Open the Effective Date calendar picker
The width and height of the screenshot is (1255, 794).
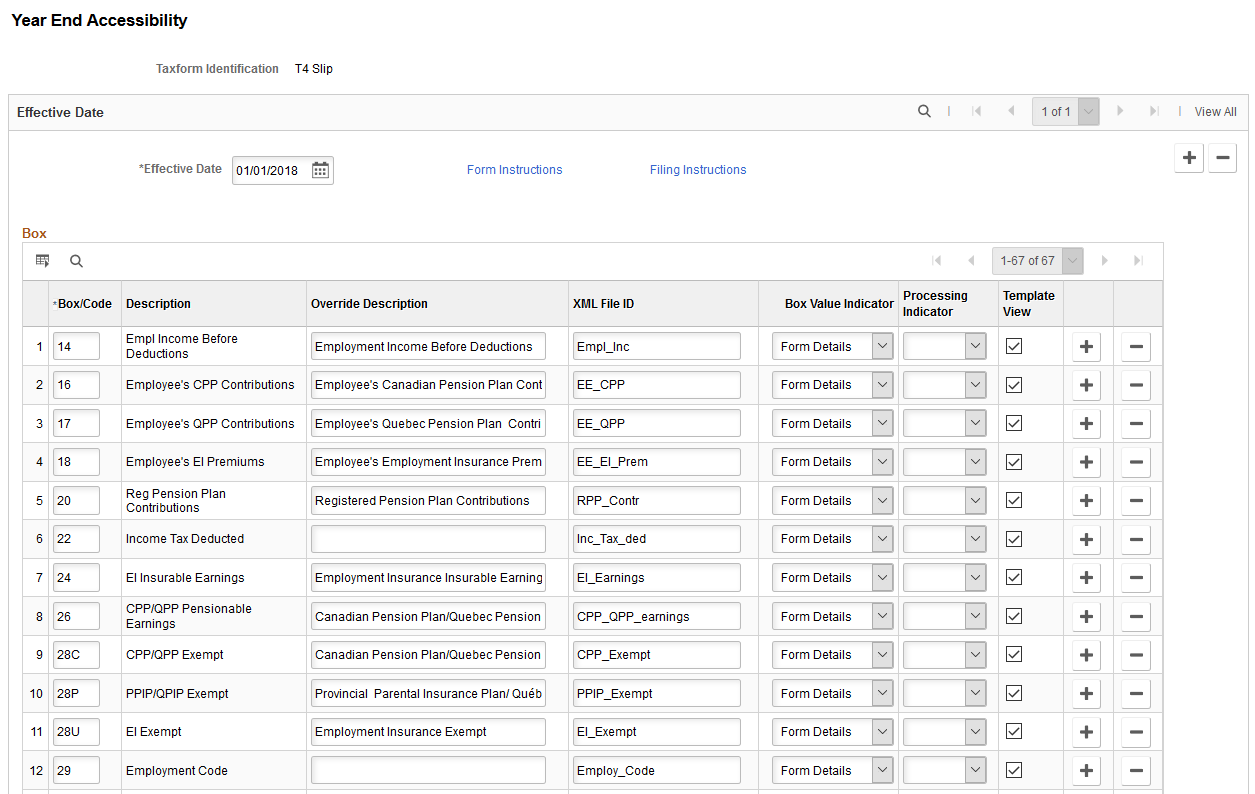[320, 170]
